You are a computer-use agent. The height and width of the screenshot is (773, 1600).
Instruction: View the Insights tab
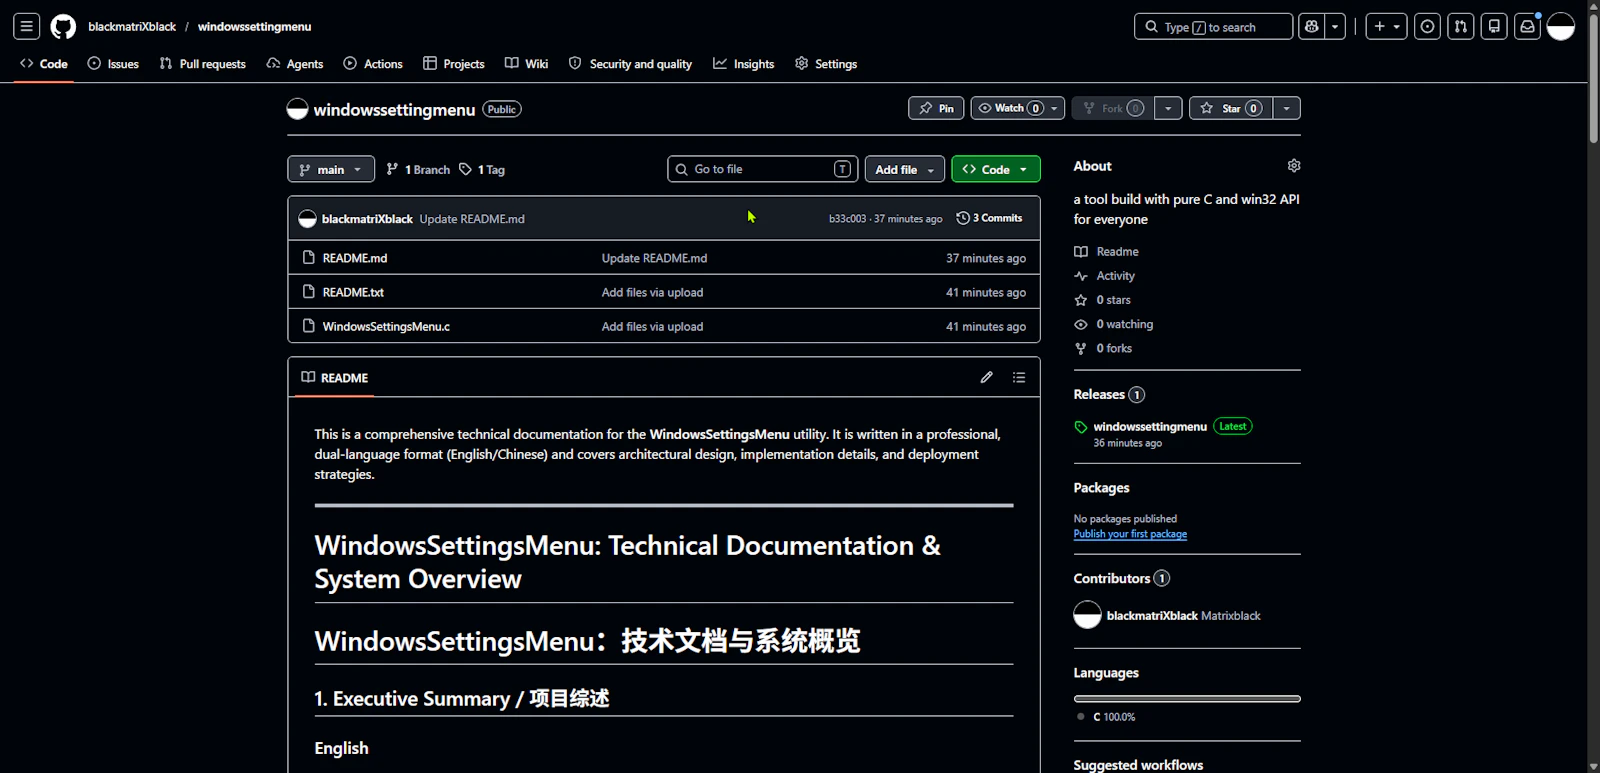[x=744, y=64]
